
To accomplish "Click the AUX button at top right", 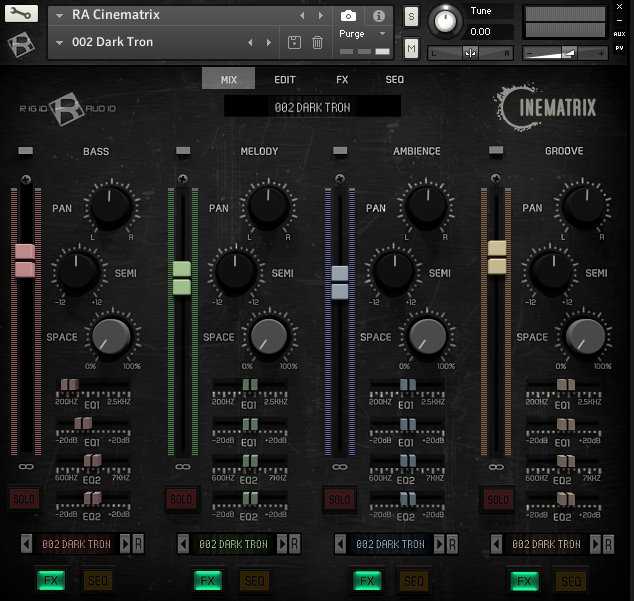I will [619, 34].
